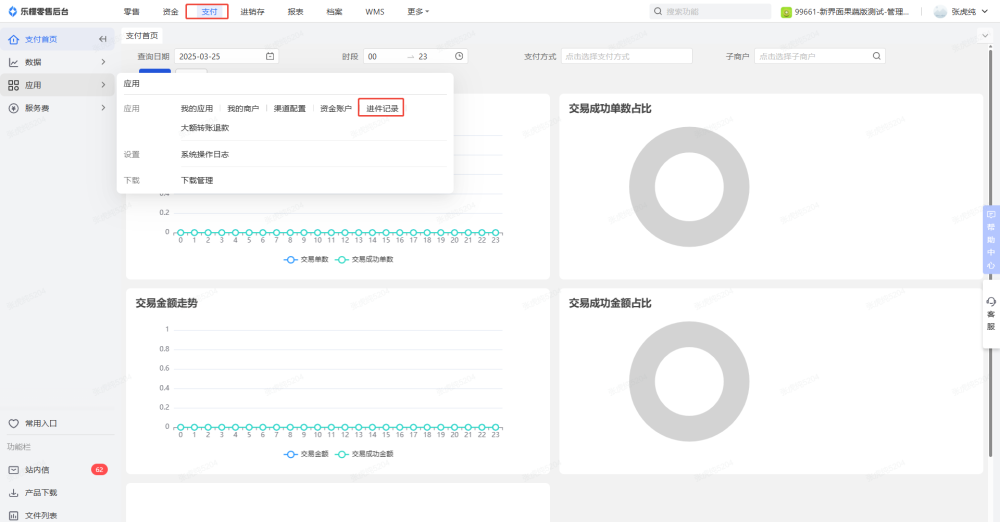1000x522 pixels.
Task: Open 我的应用 in the 应用 popup
Action: coord(196,108)
